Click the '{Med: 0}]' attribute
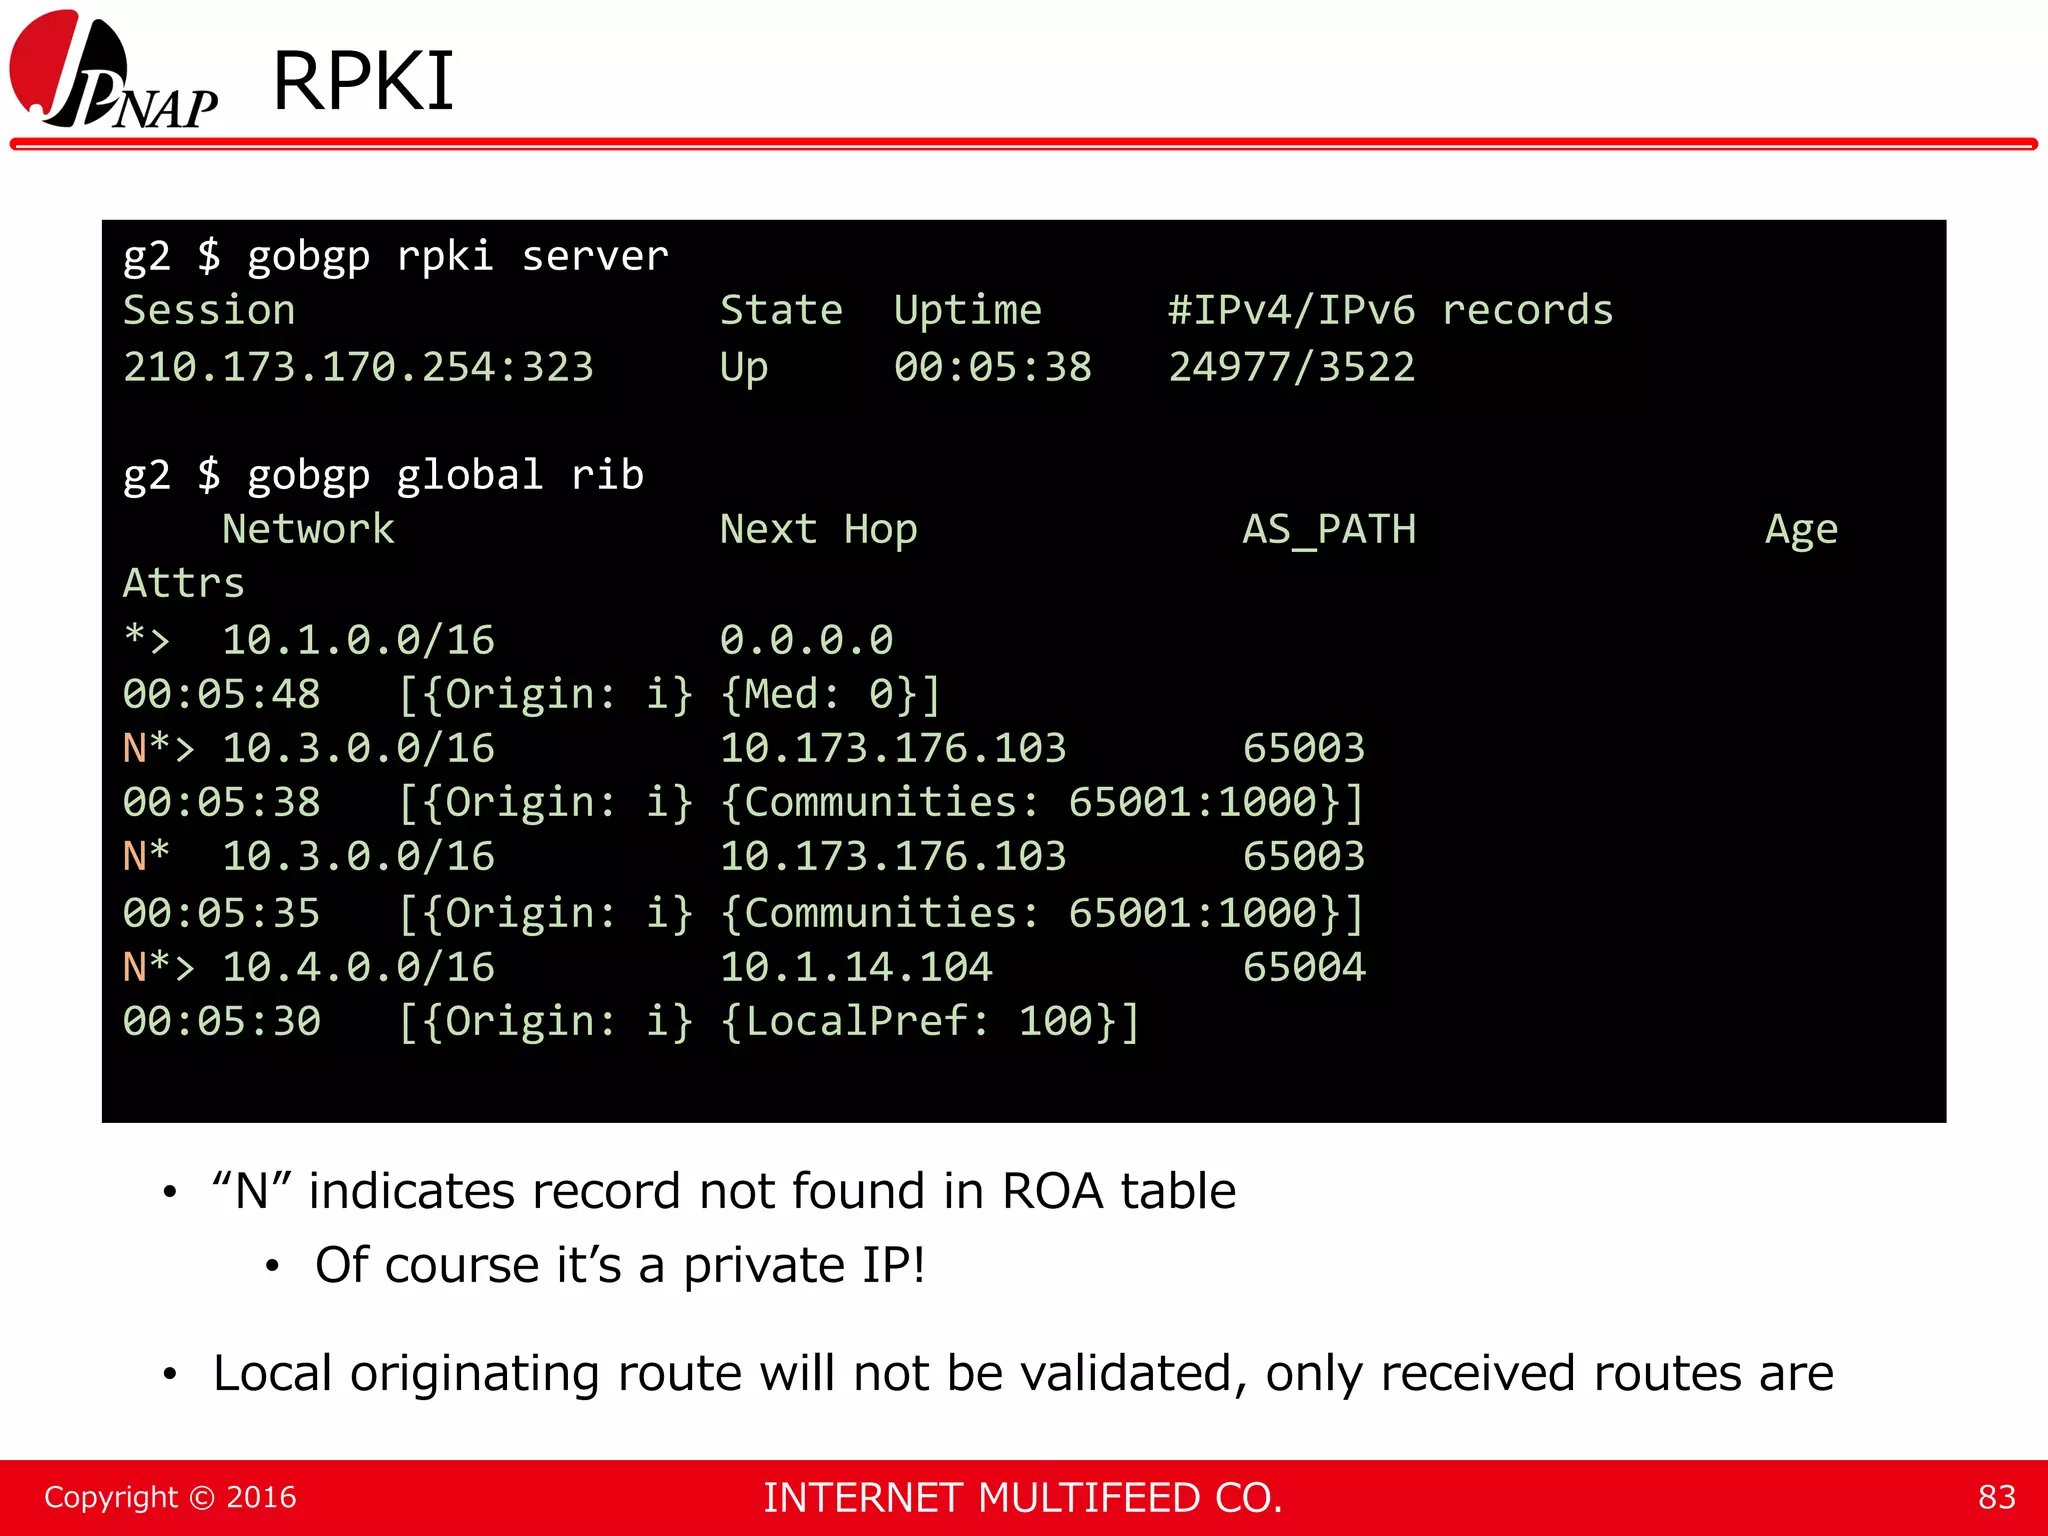 [x=831, y=694]
